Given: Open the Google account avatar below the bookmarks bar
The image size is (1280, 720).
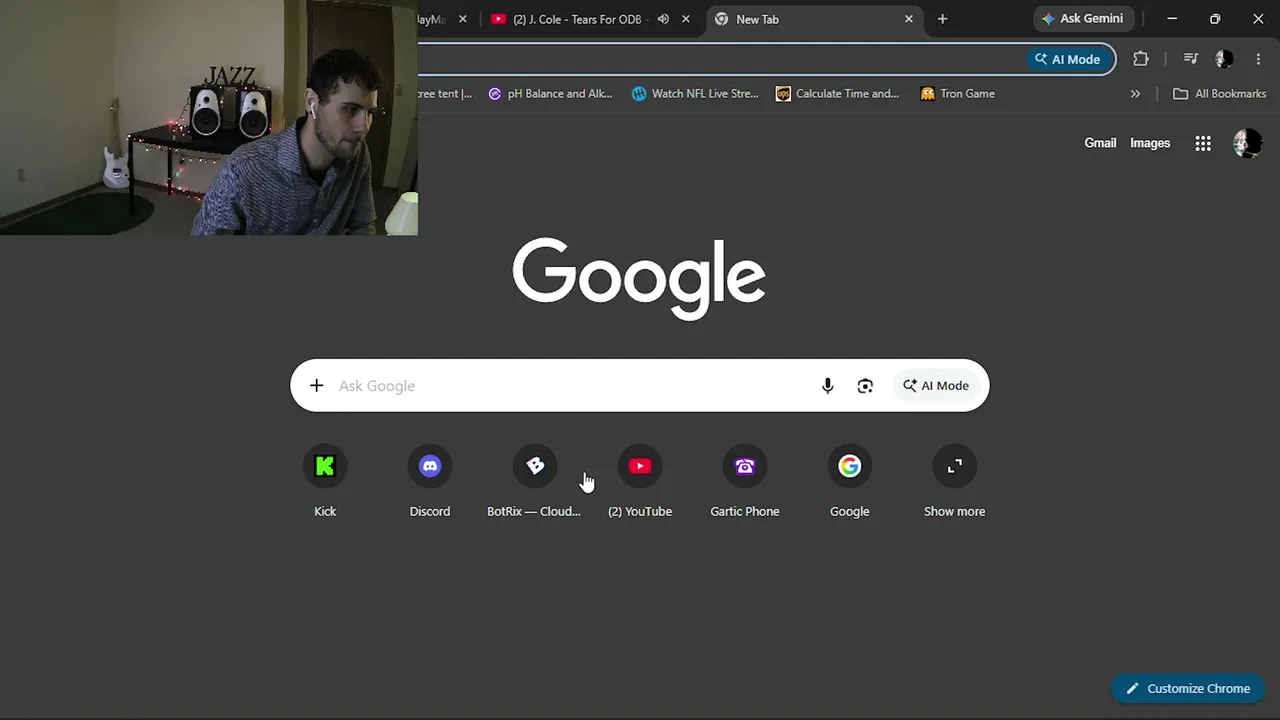Looking at the screenshot, I should click(1247, 143).
